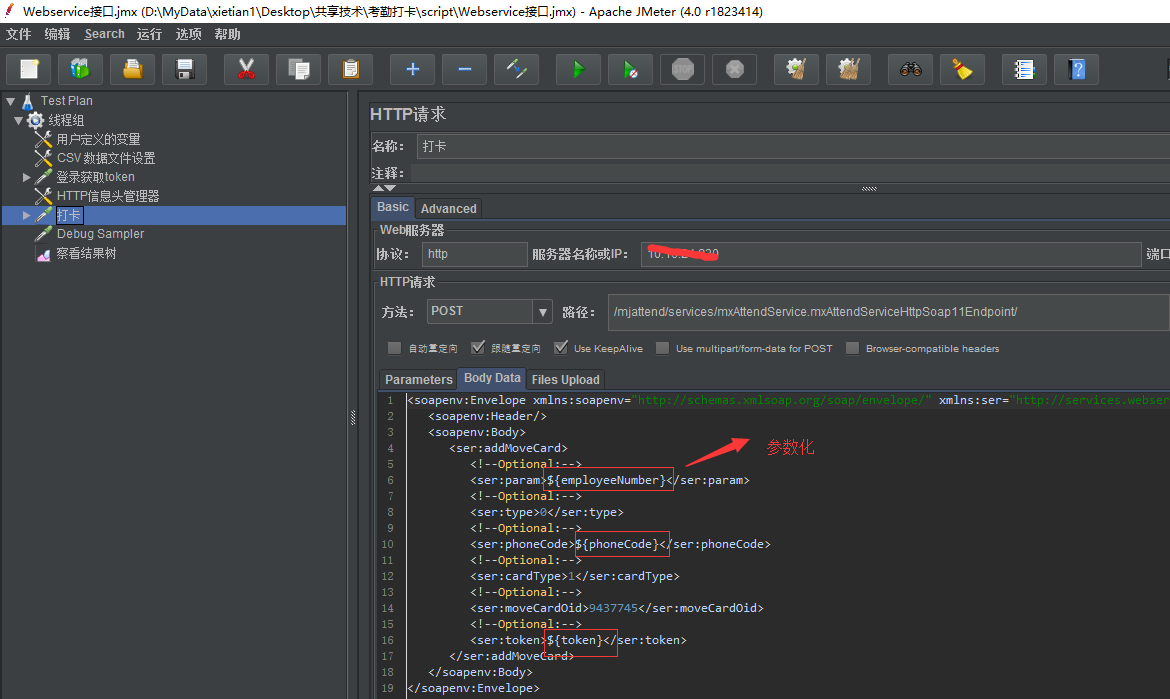Uncheck the 跟随重定向 checkbox
Screen dimensions: 1170x699
478,348
